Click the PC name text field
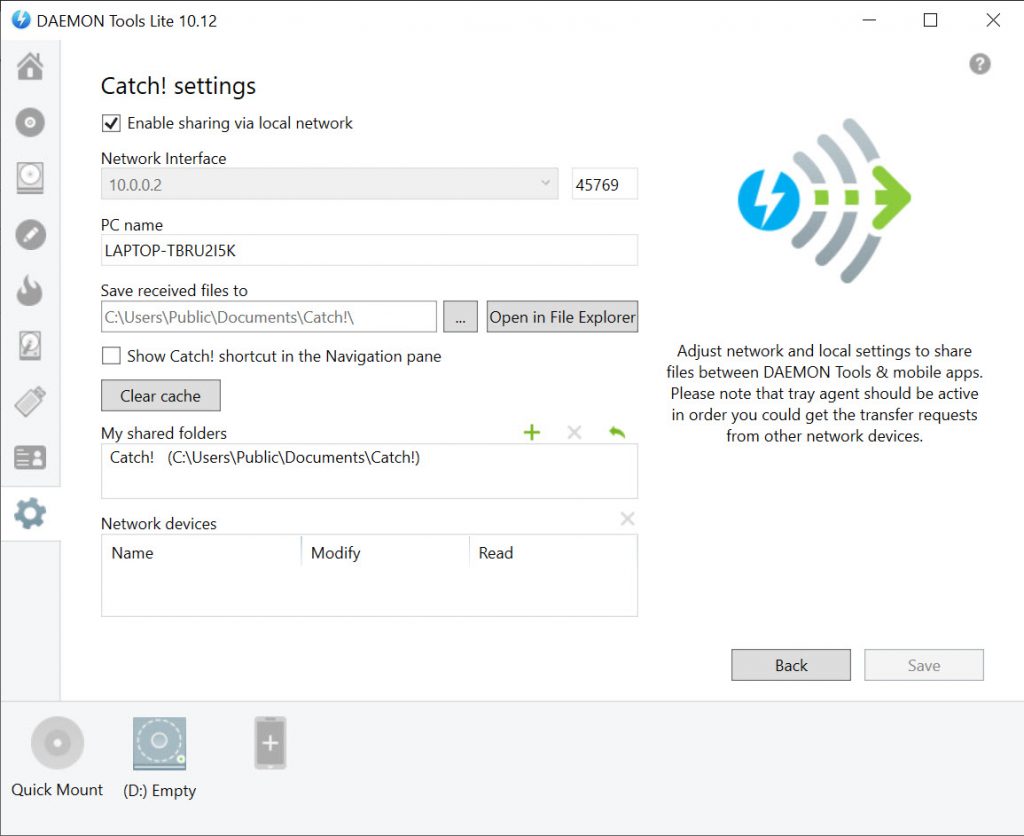 tap(369, 251)
